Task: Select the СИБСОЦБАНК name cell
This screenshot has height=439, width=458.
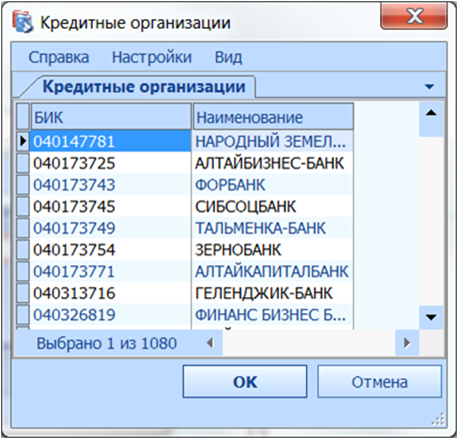Action: coord(273,206)
